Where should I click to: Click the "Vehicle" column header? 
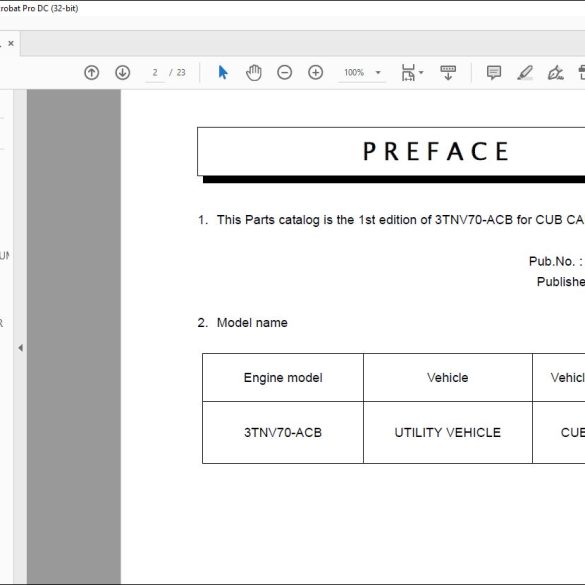click(x=447, y=378)
